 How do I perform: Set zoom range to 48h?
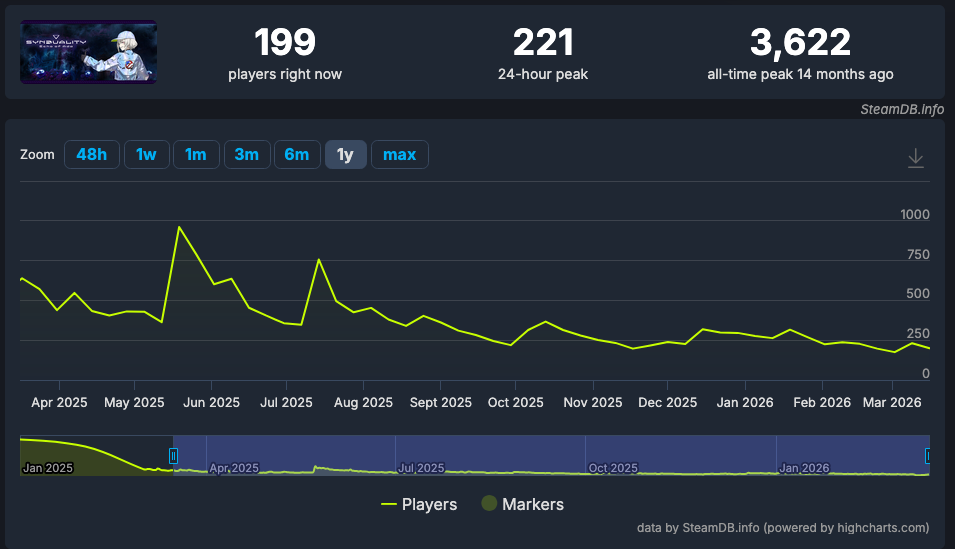pos(92,154)
